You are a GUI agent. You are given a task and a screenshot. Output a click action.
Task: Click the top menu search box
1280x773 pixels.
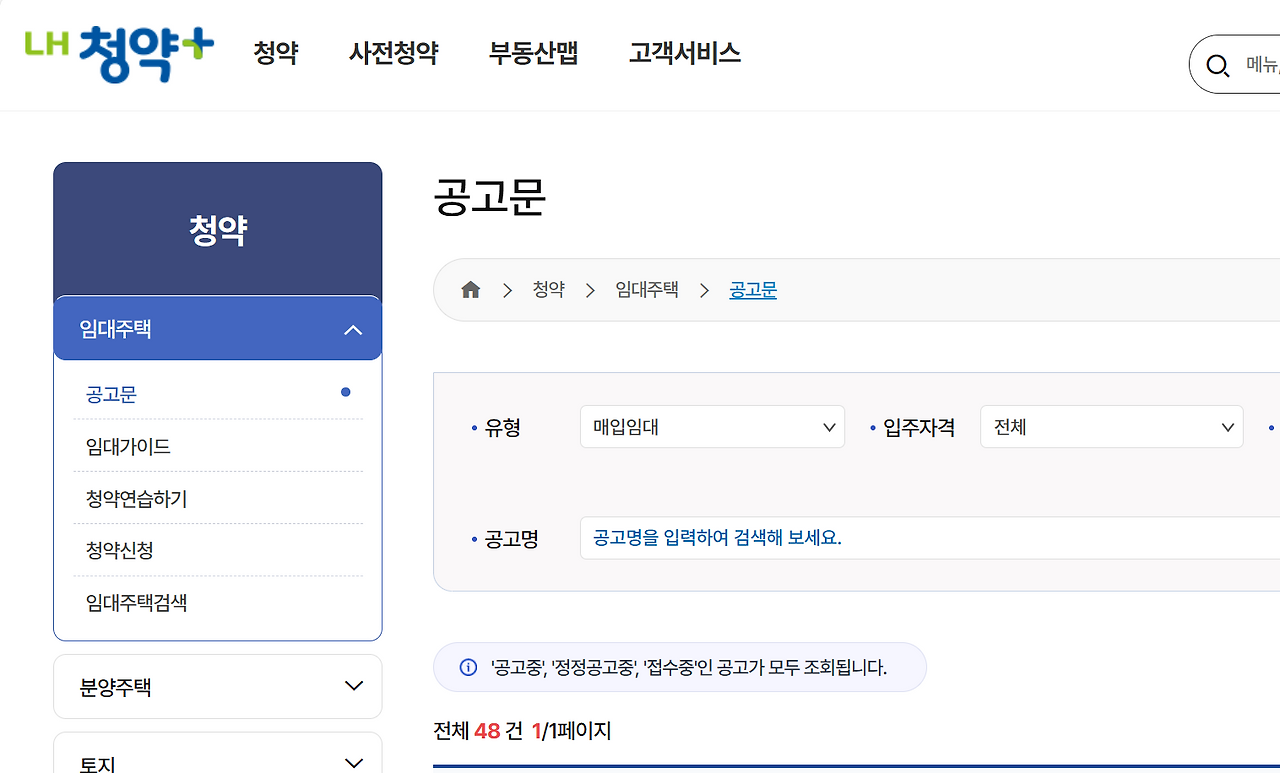pos(1234,65)
